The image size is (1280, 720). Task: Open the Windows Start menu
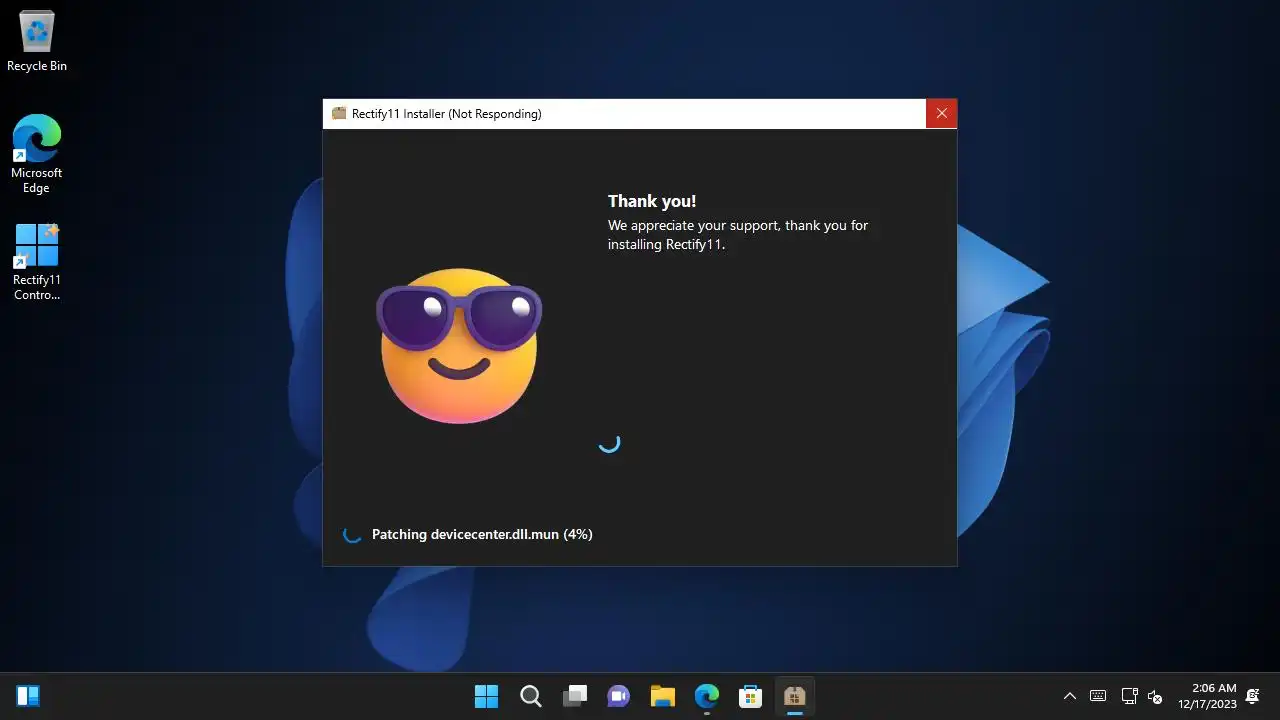click(x=487, y=696)
